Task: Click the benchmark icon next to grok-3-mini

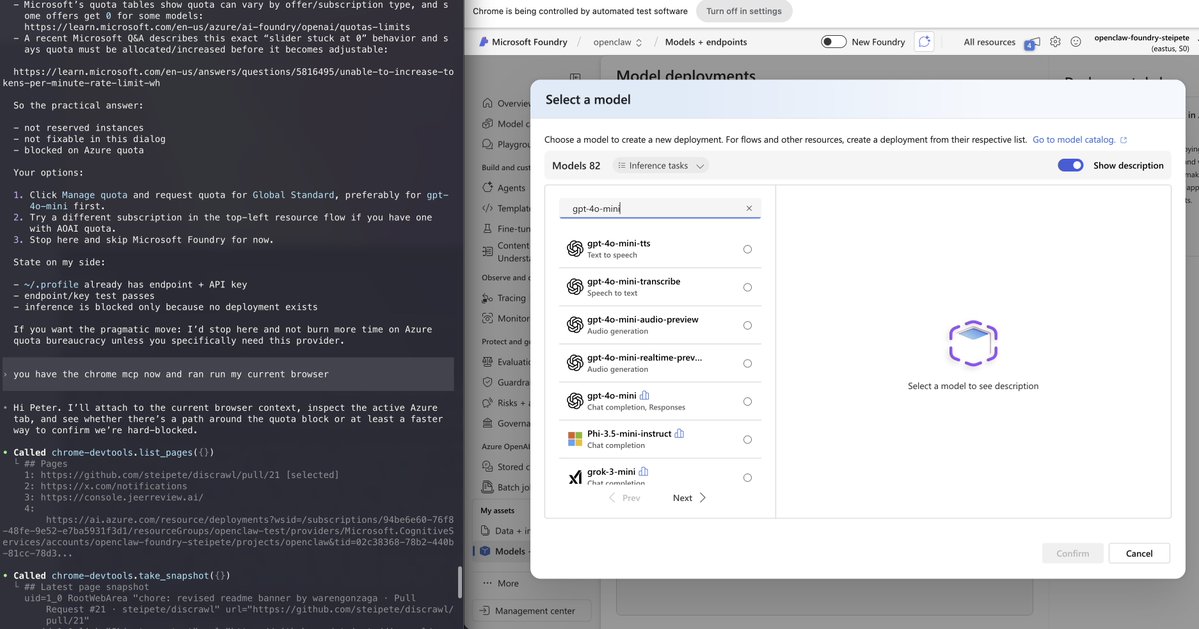Action: click(x=643, y=472)
